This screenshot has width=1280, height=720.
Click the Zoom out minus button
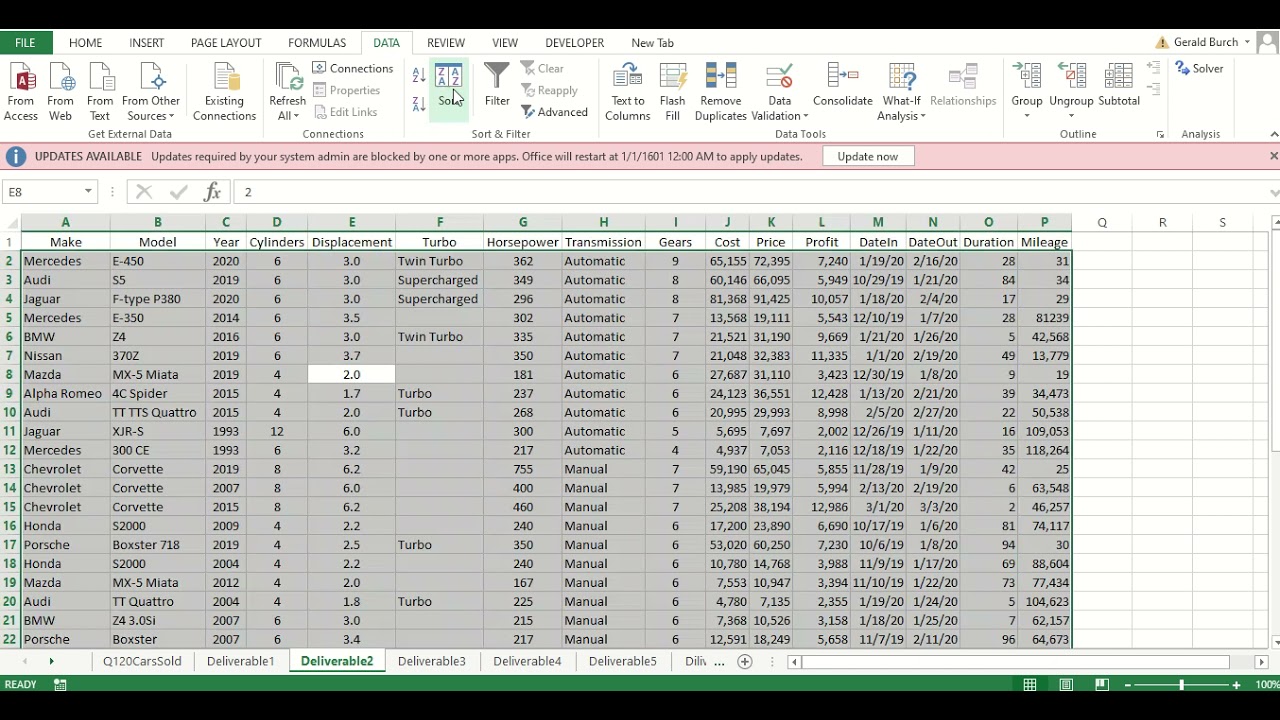1128,685
